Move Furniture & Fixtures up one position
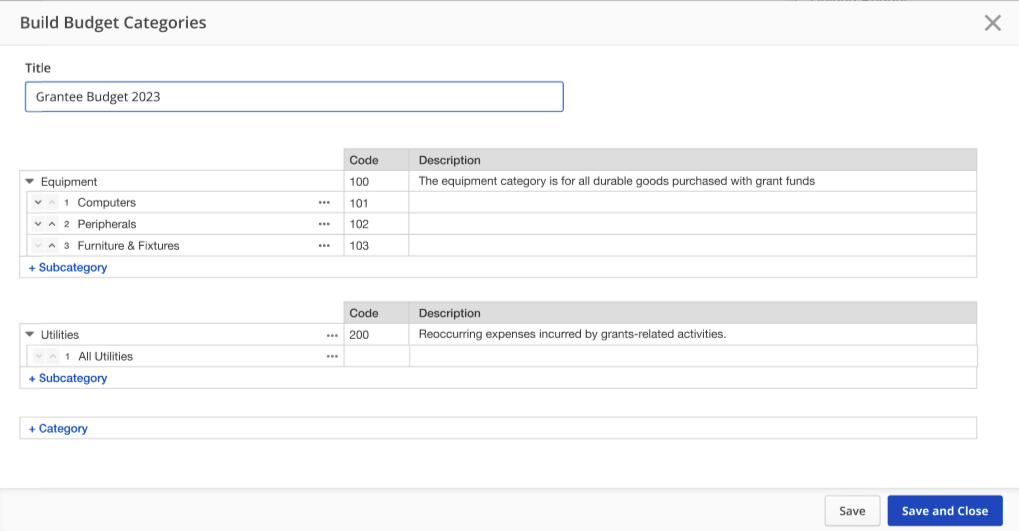Screen dimensions: 1019x531 (52, 246)
